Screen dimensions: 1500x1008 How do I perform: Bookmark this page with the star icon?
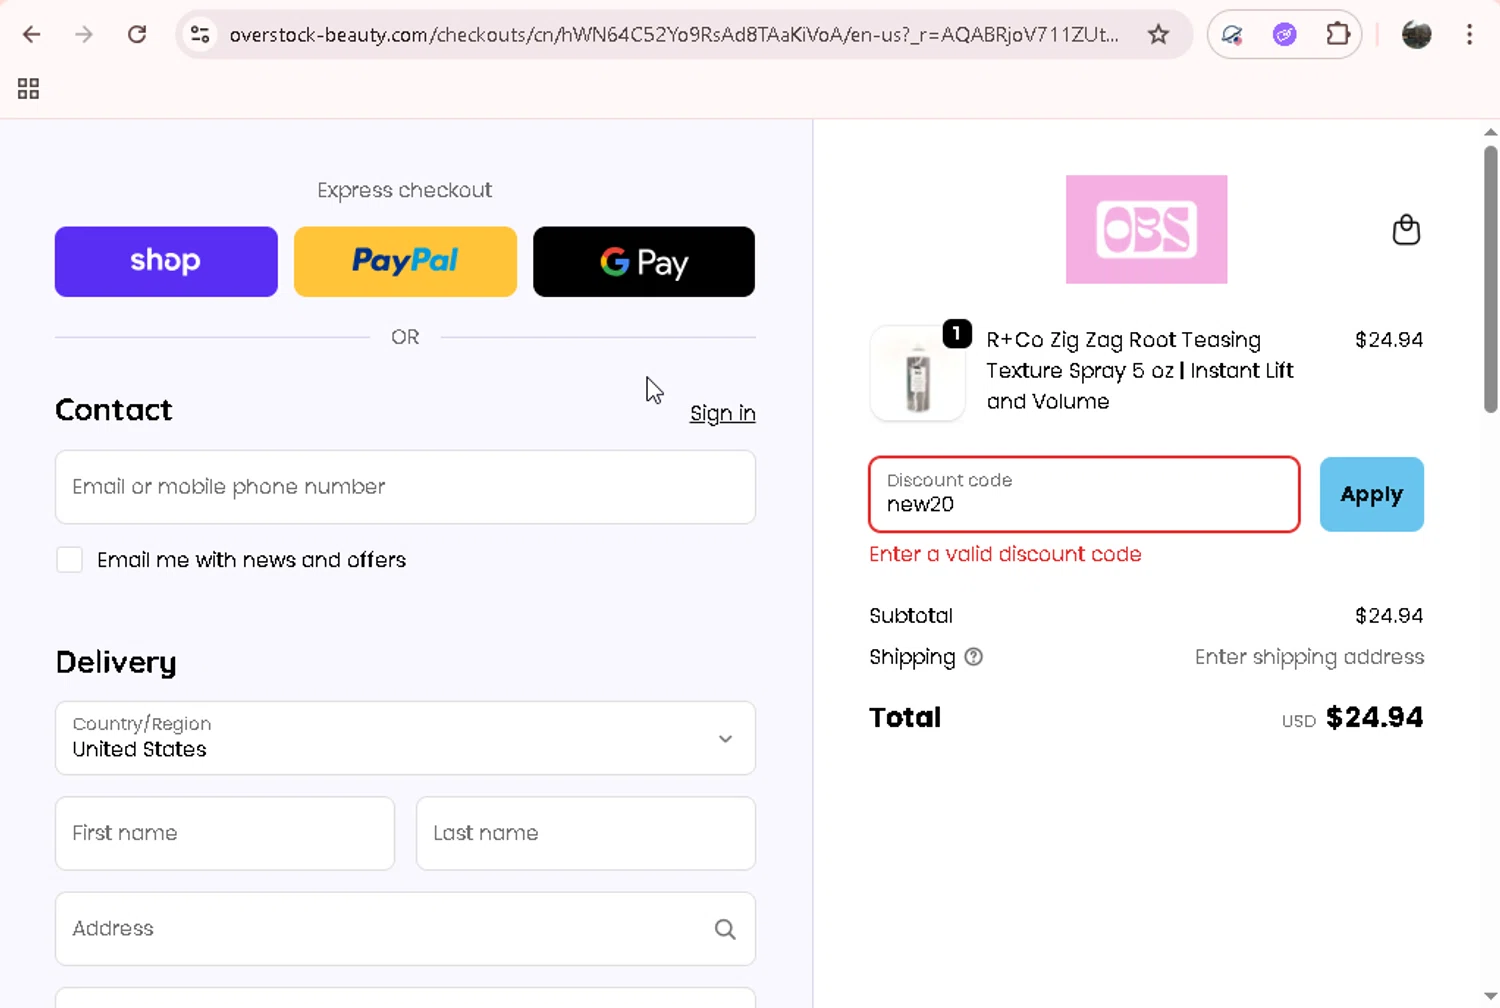pos(1158,34)
